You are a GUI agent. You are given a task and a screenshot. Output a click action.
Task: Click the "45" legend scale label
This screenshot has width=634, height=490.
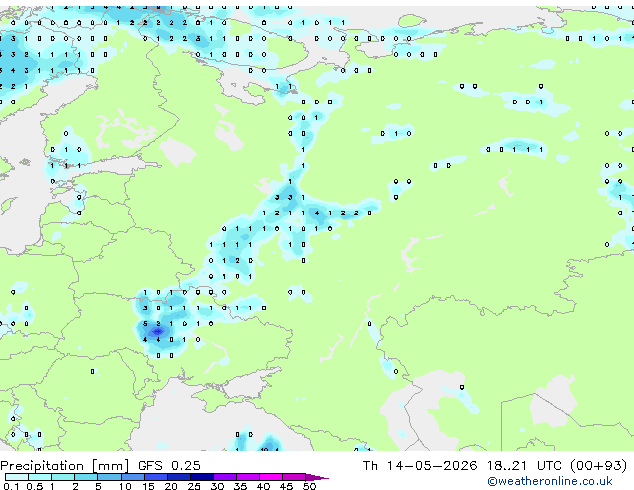point(286,486)
